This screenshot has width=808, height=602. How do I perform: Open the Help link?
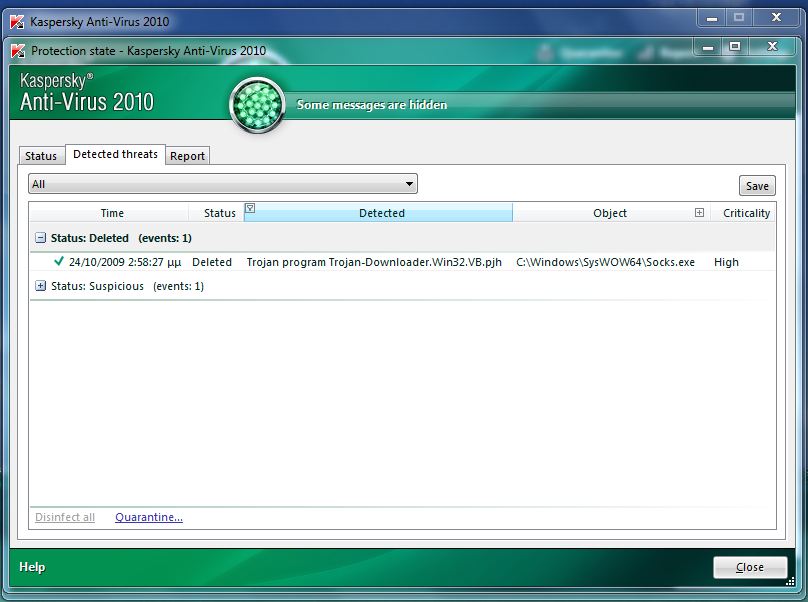(32, 567)
